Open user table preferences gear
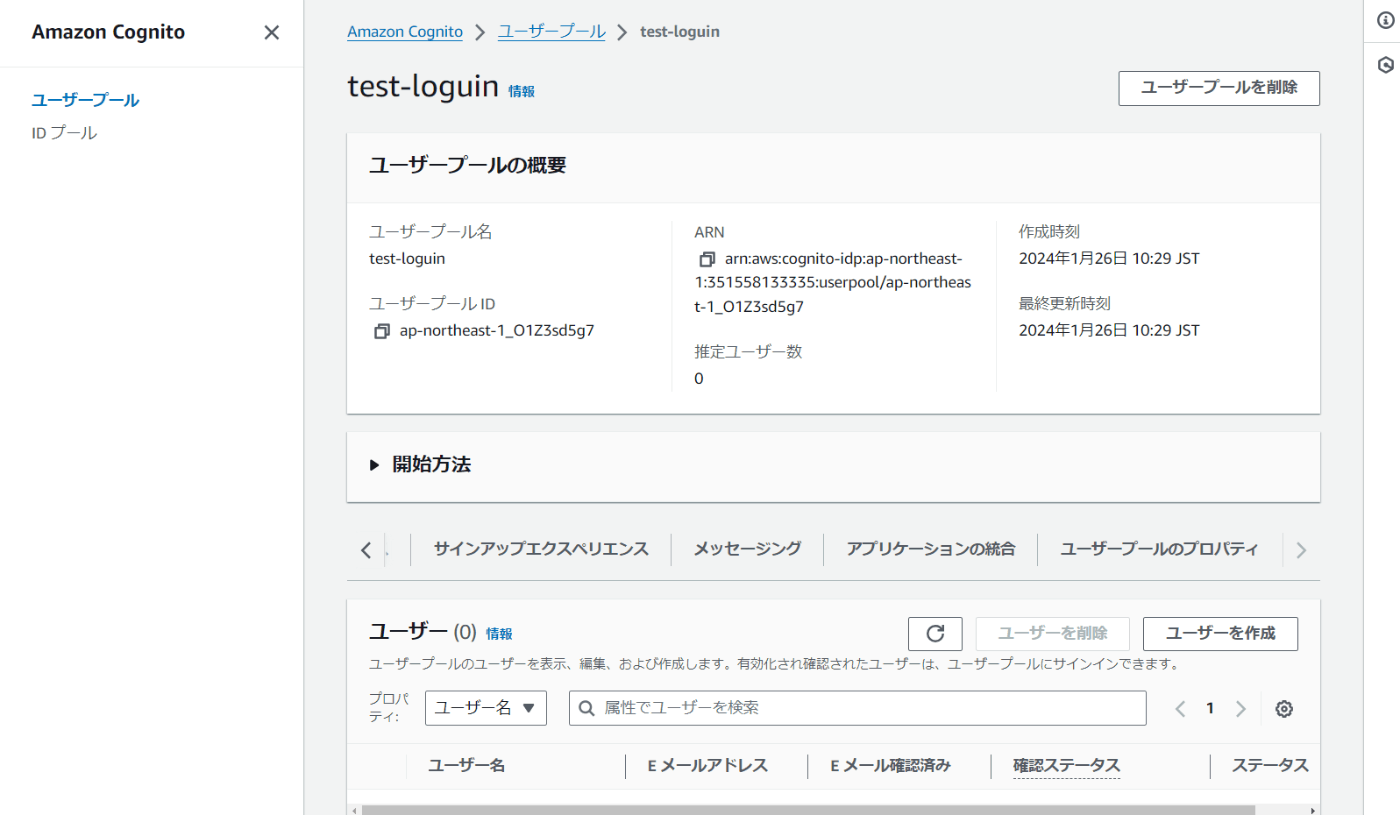 (1284, 709)
